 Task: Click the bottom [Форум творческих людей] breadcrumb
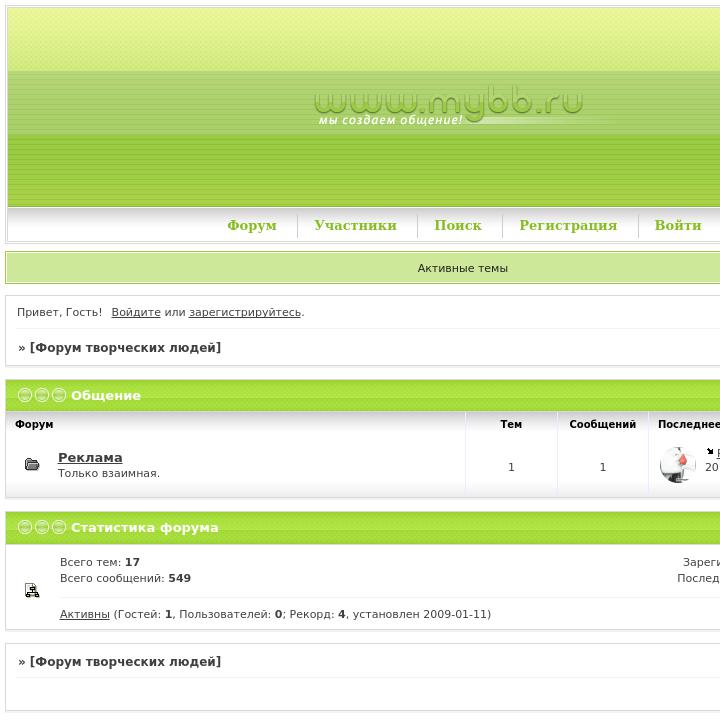(125, 662)
